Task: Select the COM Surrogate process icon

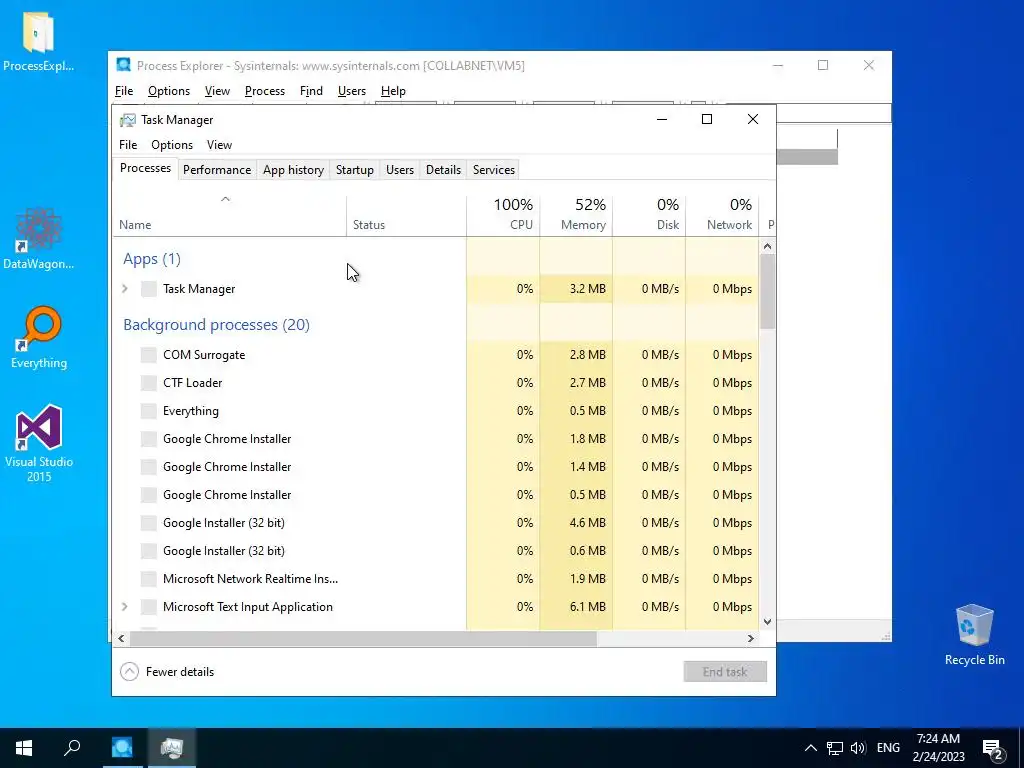Action: pos(149,355)
